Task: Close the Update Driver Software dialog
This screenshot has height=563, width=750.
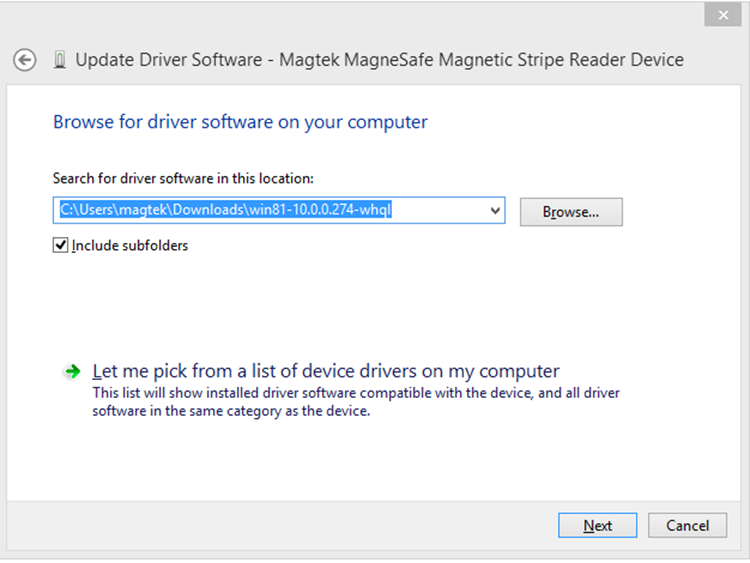Action: click(723, 15)
